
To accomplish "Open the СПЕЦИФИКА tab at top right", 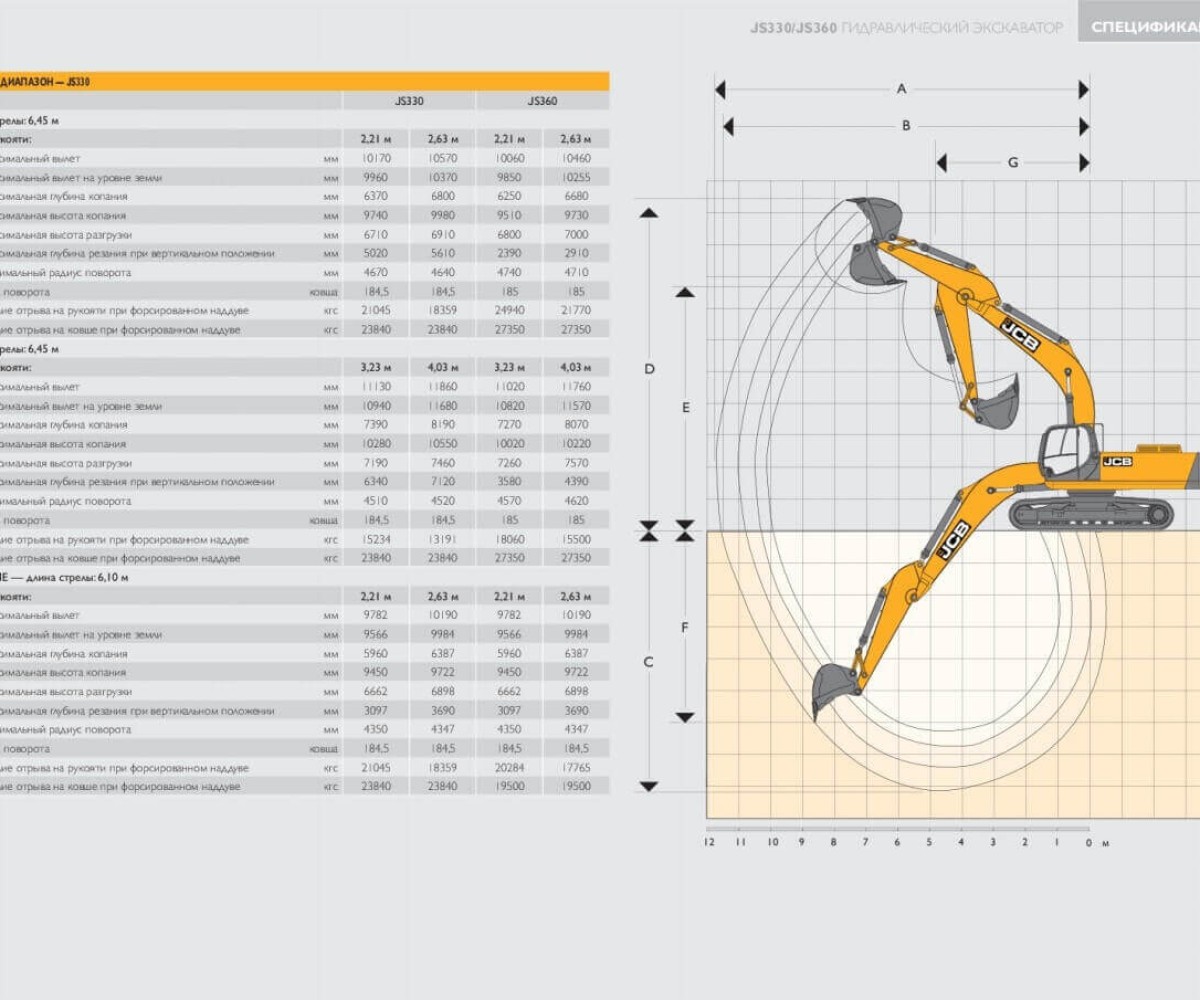I will (1139, 27).
